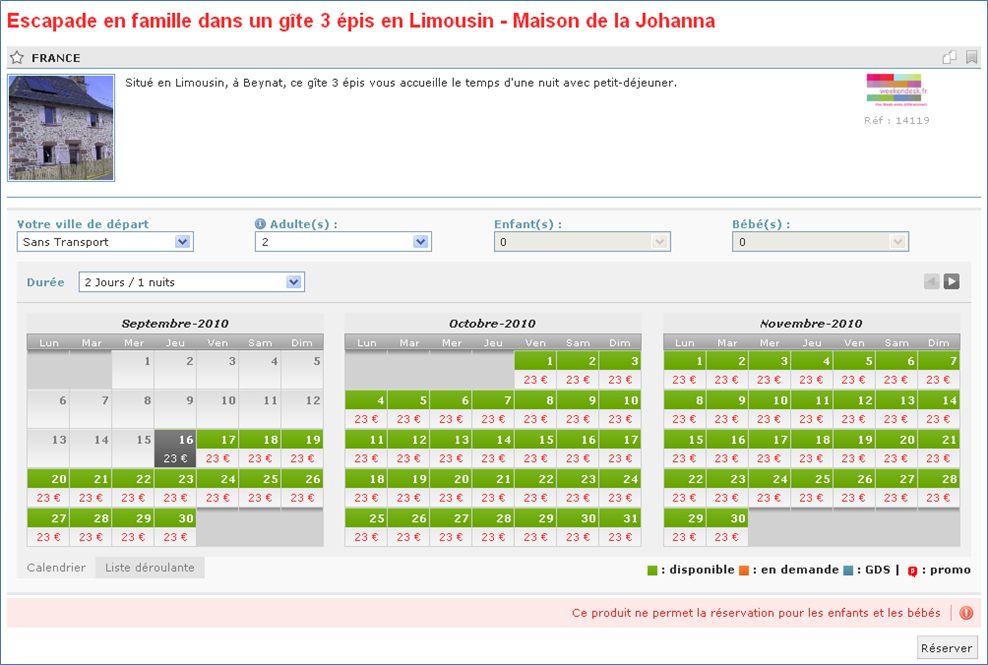This screenshot has height=665, width=988.
Task: Go to next months with right arrow
Action: (x=952, y=282)
